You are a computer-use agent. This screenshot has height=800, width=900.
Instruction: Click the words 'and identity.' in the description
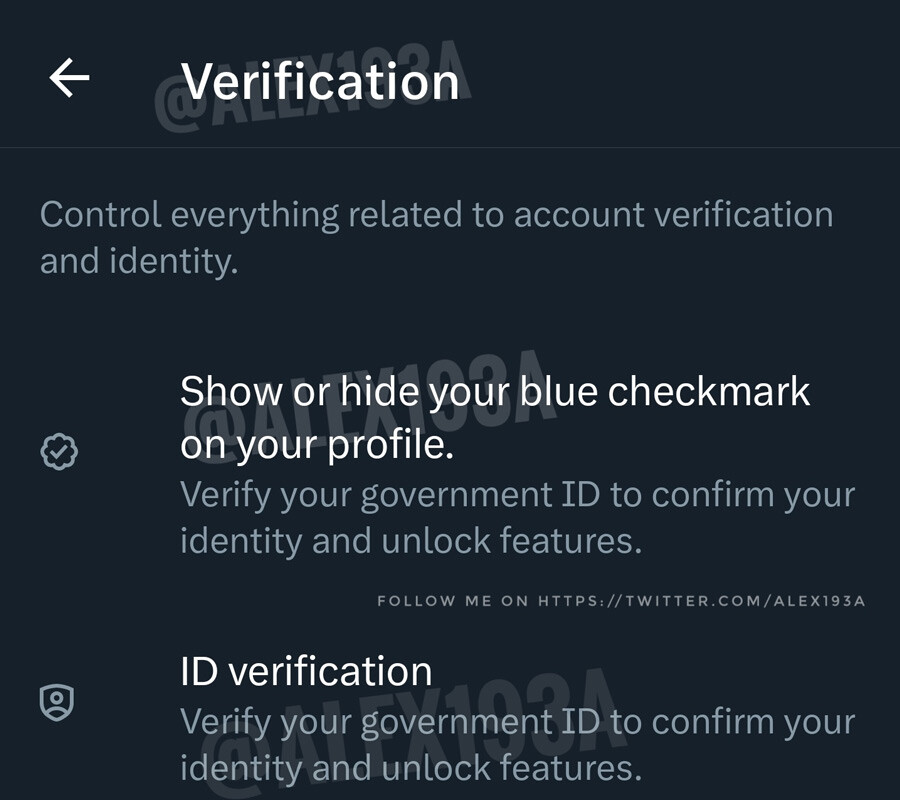click(x=138, y=262)
